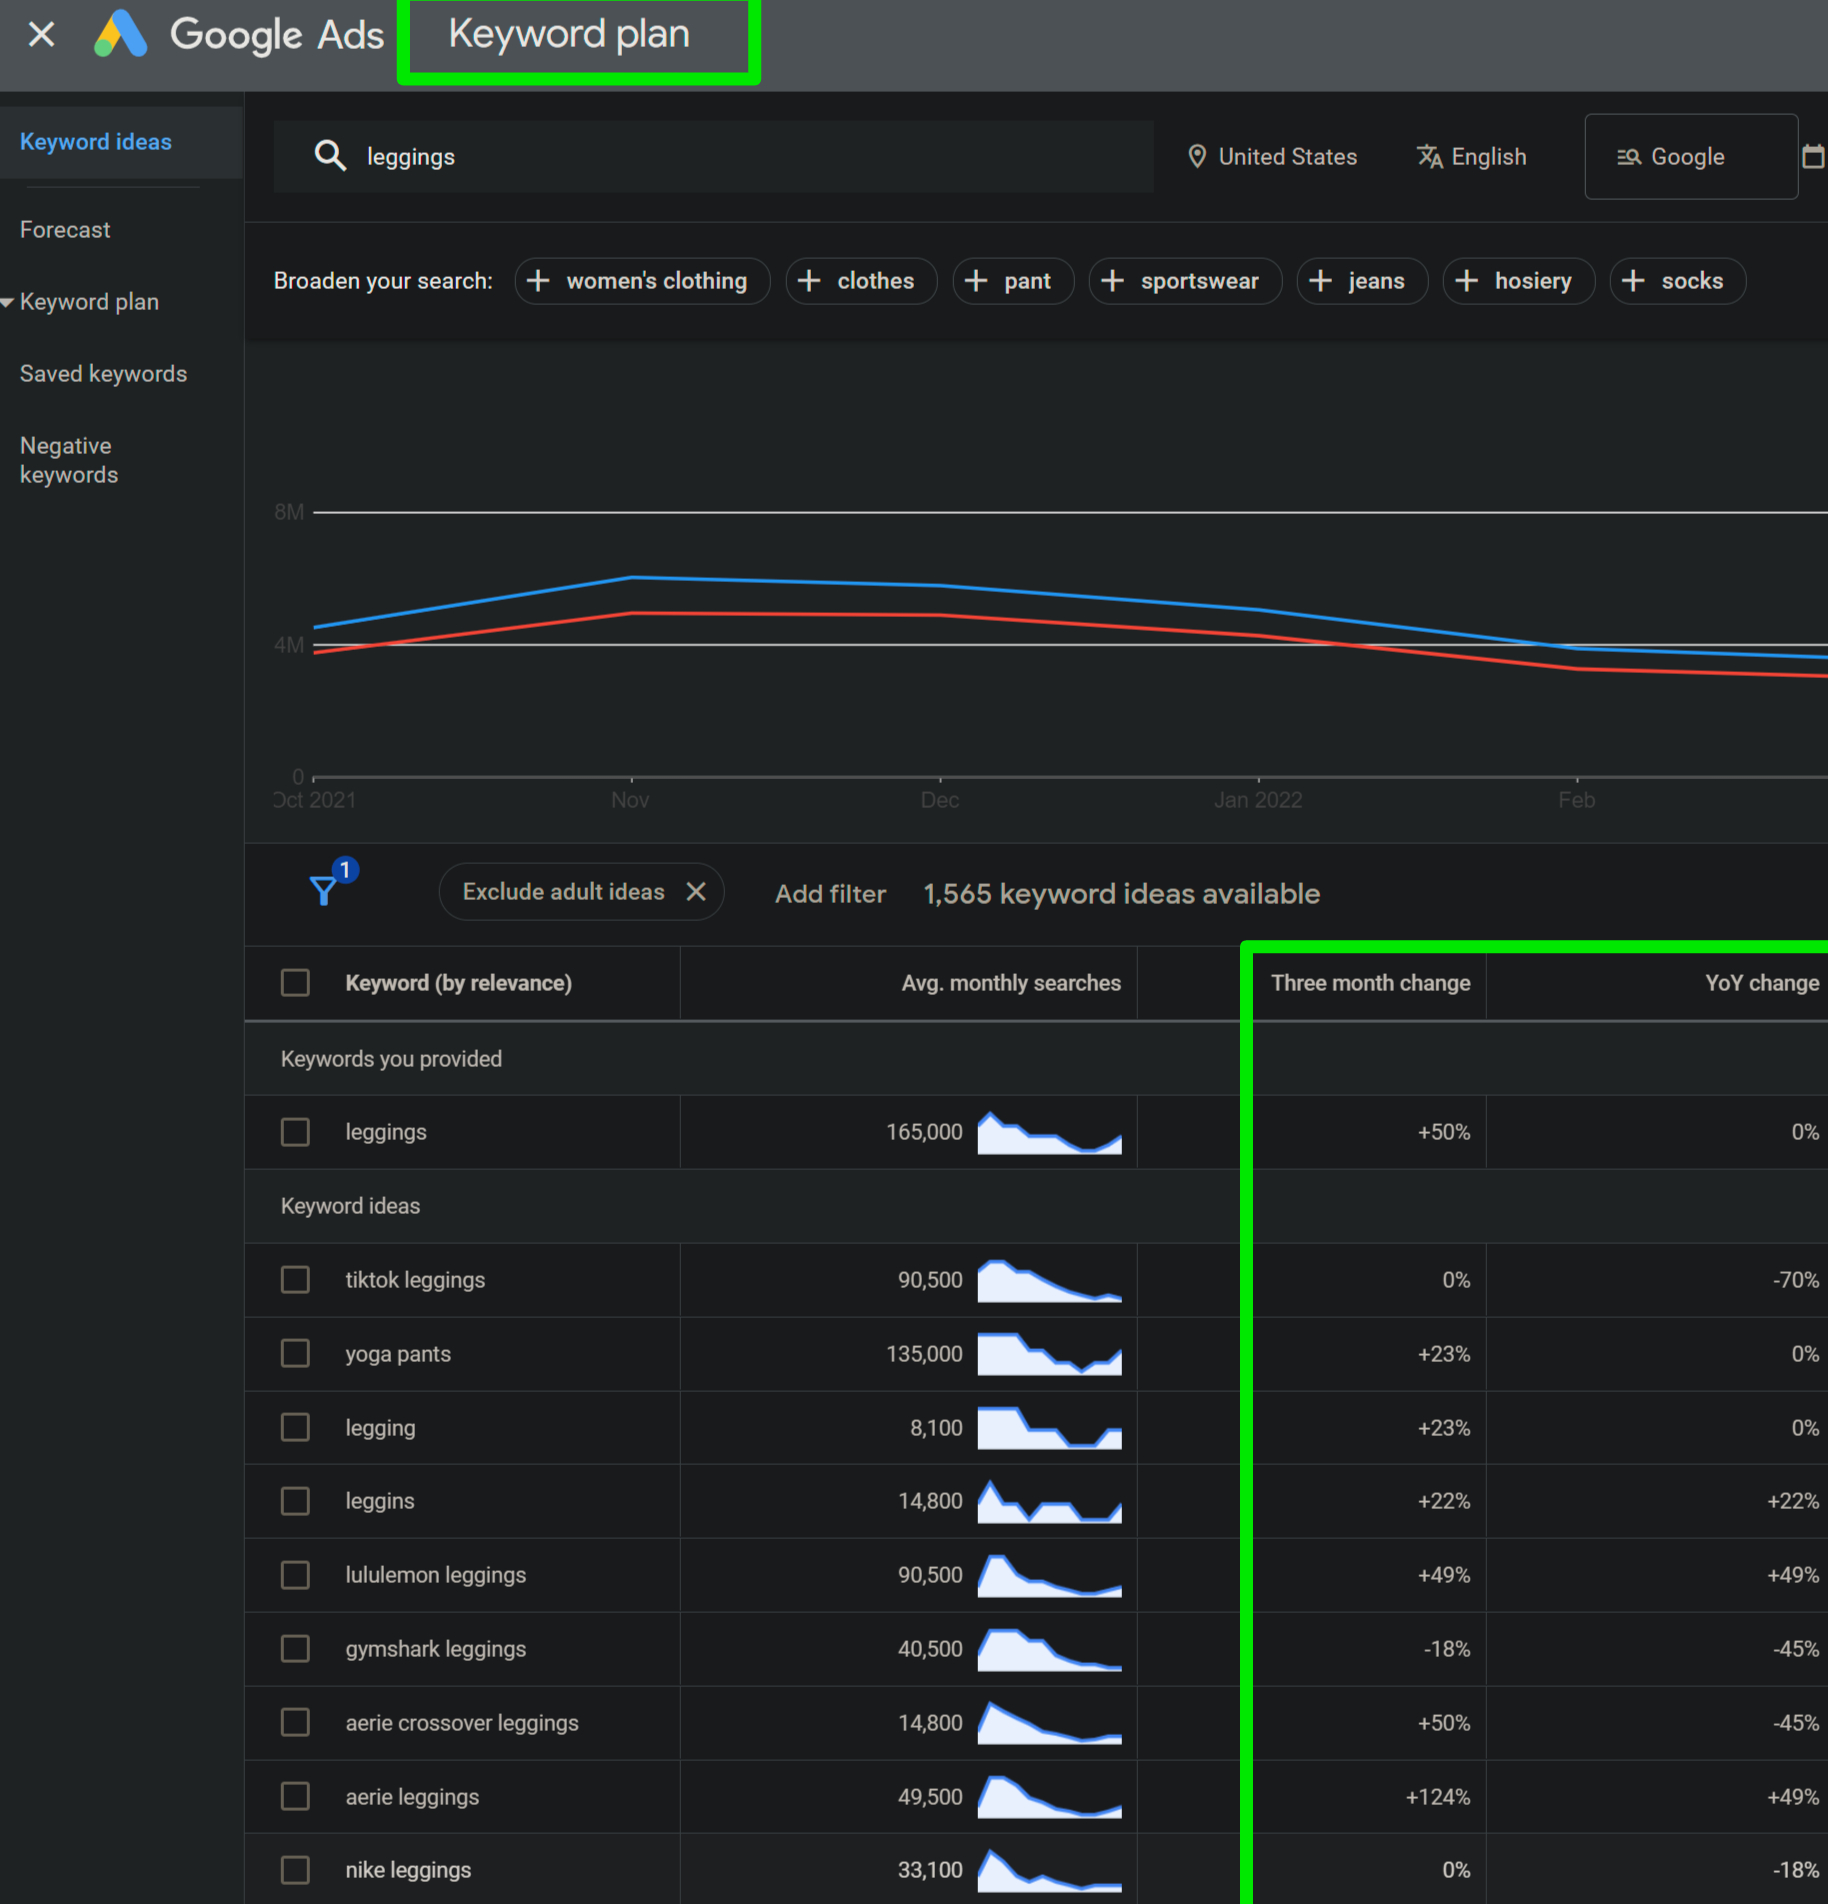Add women's clothing plus icon
This screenshot has height=1904, width=1828.
[x=538, y=281]
